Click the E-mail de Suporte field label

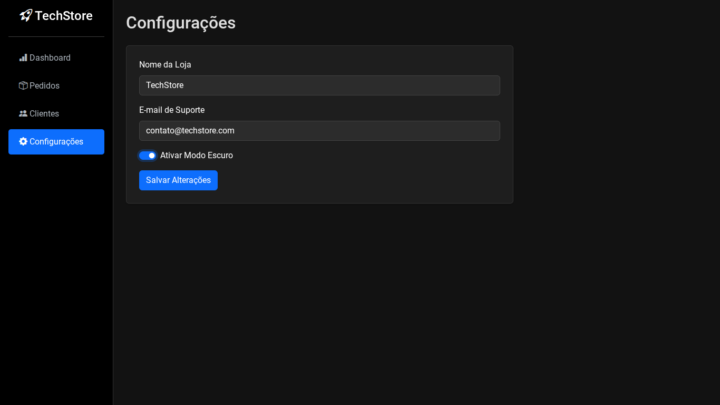172,110
